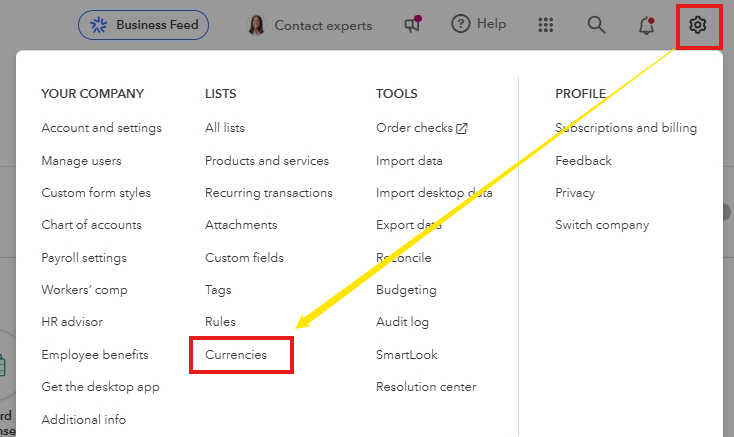Image resolution: width=734 pixels, height=437 pixels.
Task: Click Resolution center link
Action: point(426,387)
